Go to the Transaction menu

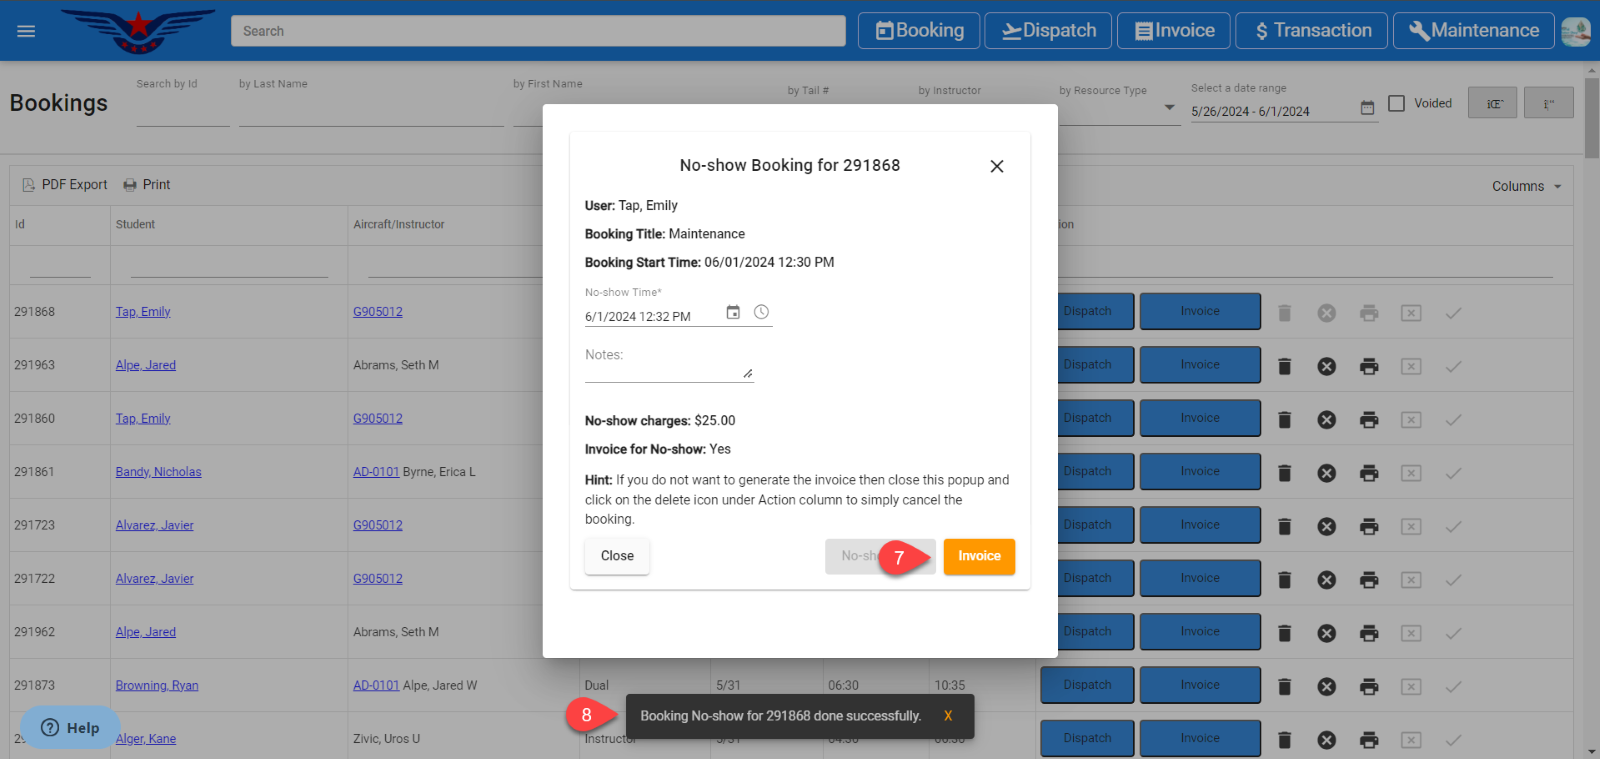(x=1311, y=31)
